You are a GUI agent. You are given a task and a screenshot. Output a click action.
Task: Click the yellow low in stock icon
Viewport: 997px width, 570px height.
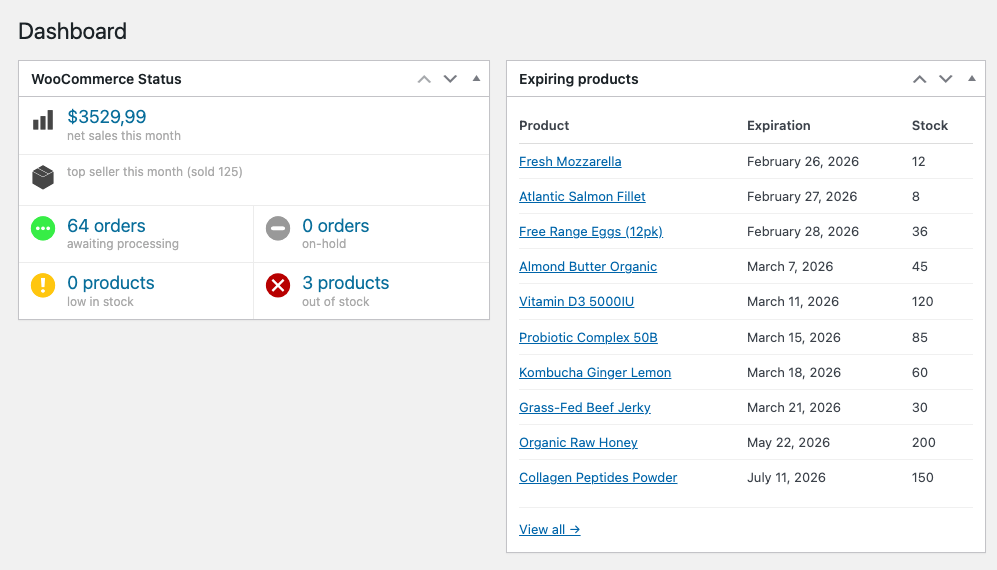coord(43,286)
